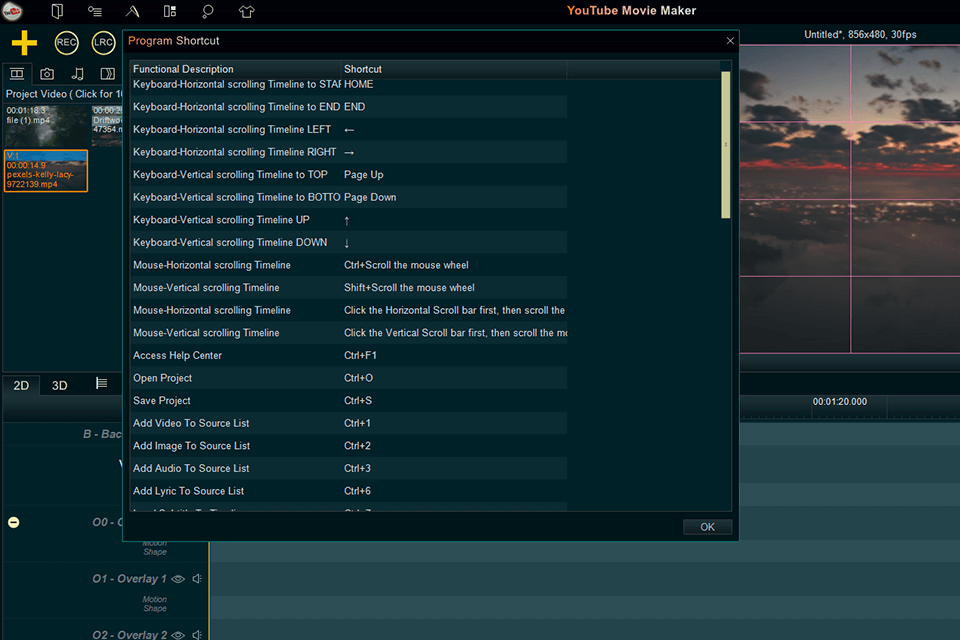
Task: Close the Program Shortcut dialog
Action: point(730,40)
